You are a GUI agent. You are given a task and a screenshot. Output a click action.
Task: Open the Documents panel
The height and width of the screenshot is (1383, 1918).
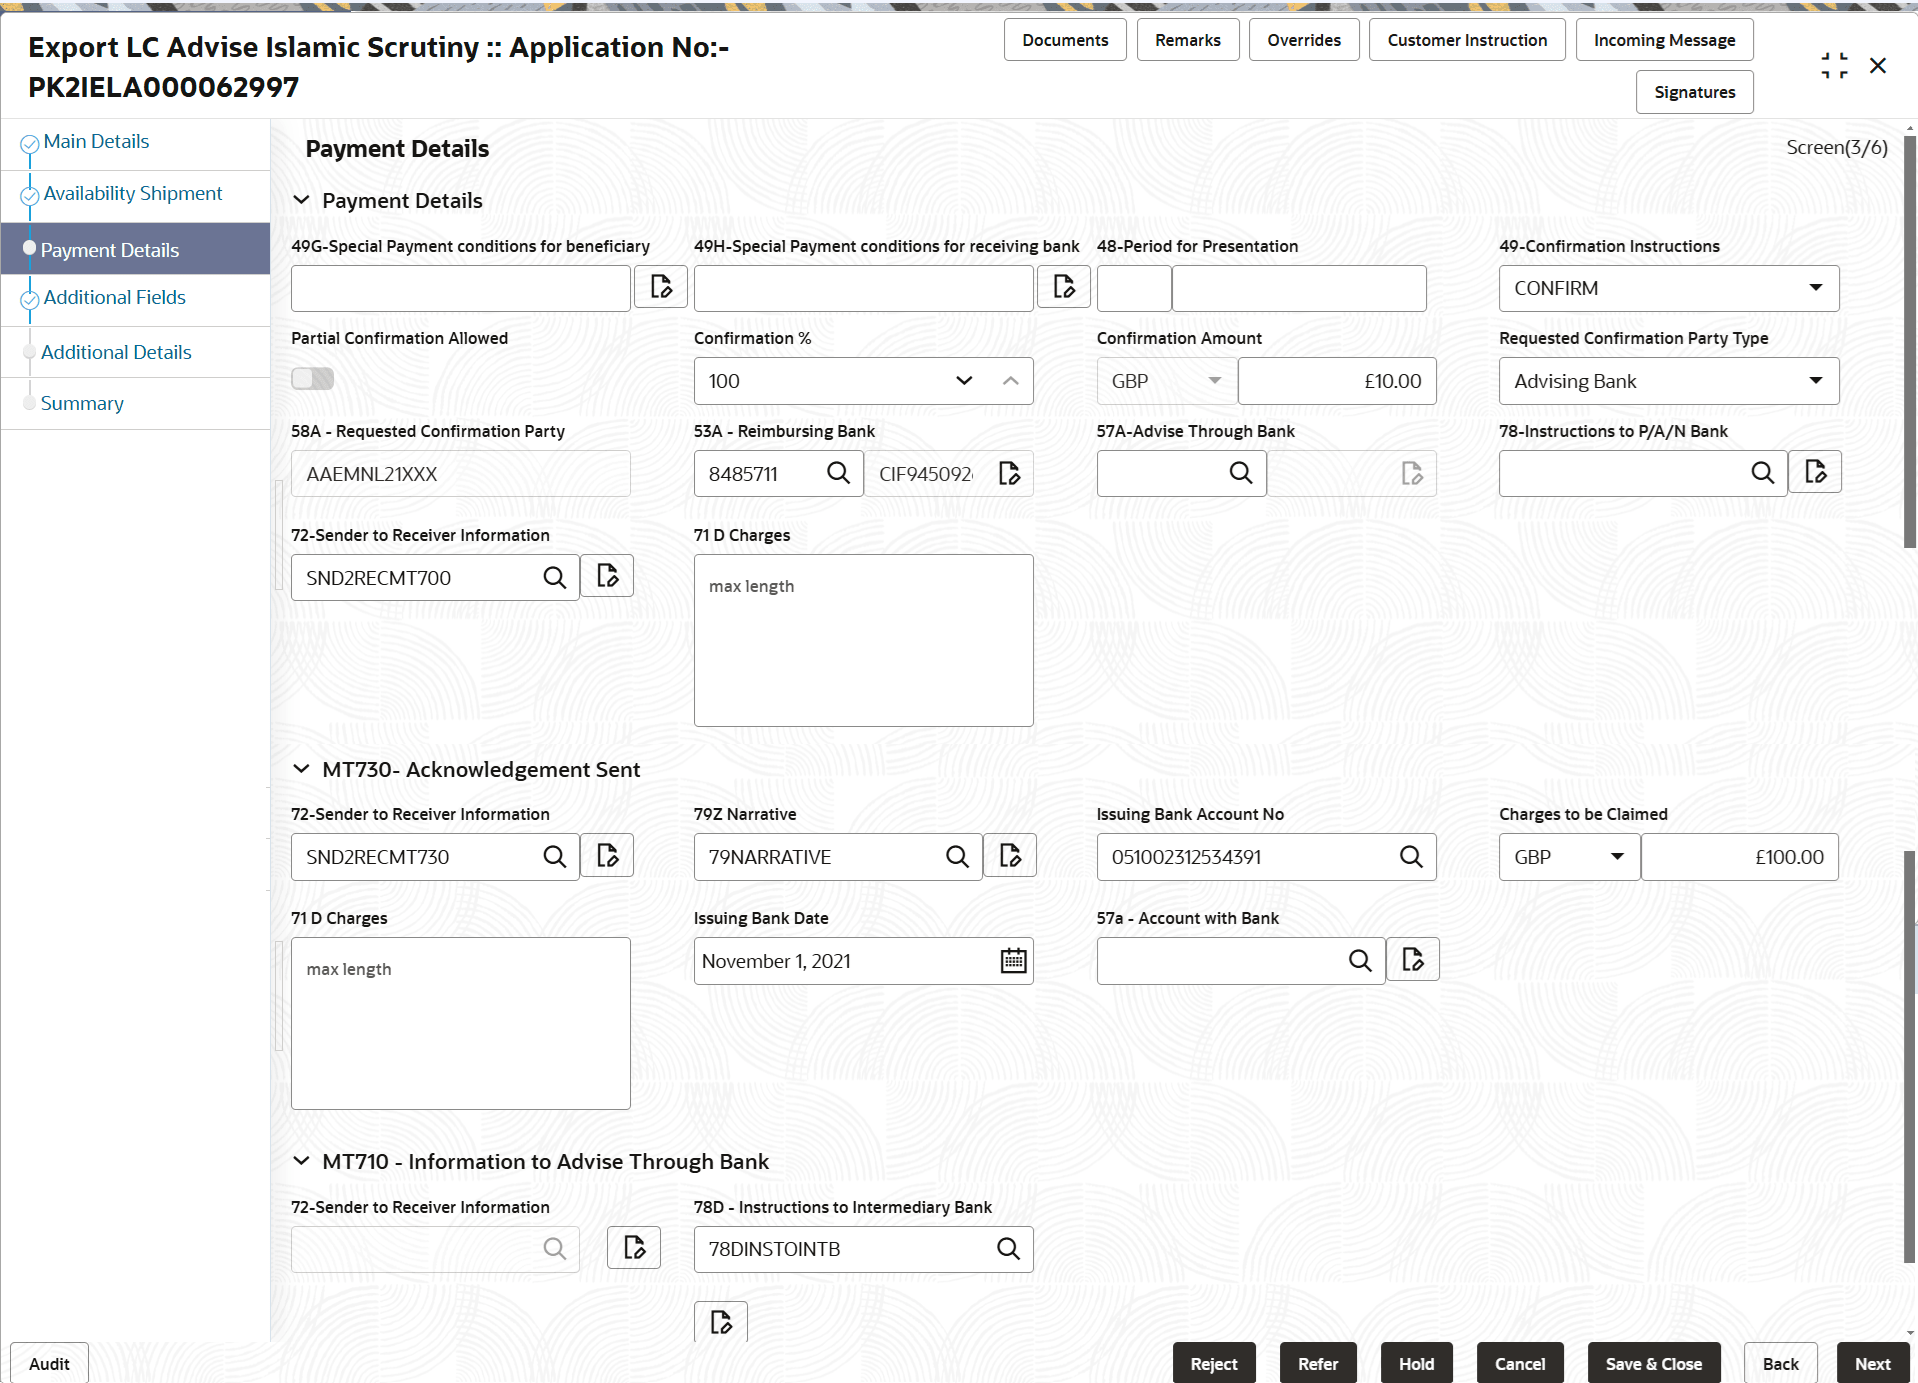[1064, 39]
